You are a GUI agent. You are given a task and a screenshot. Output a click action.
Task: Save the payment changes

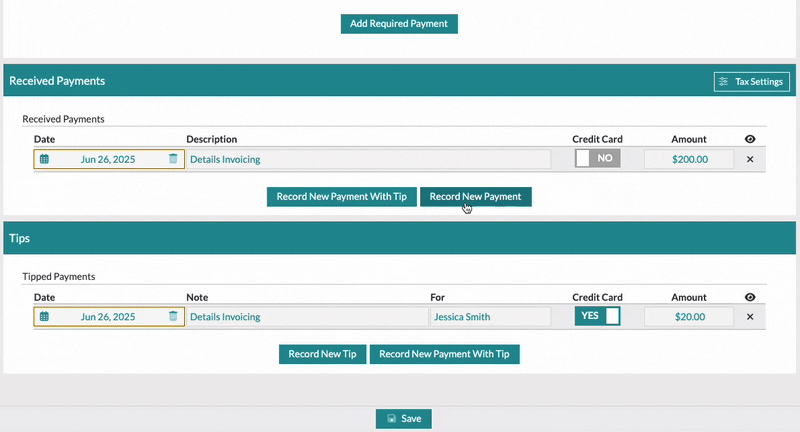pos(403,419)
